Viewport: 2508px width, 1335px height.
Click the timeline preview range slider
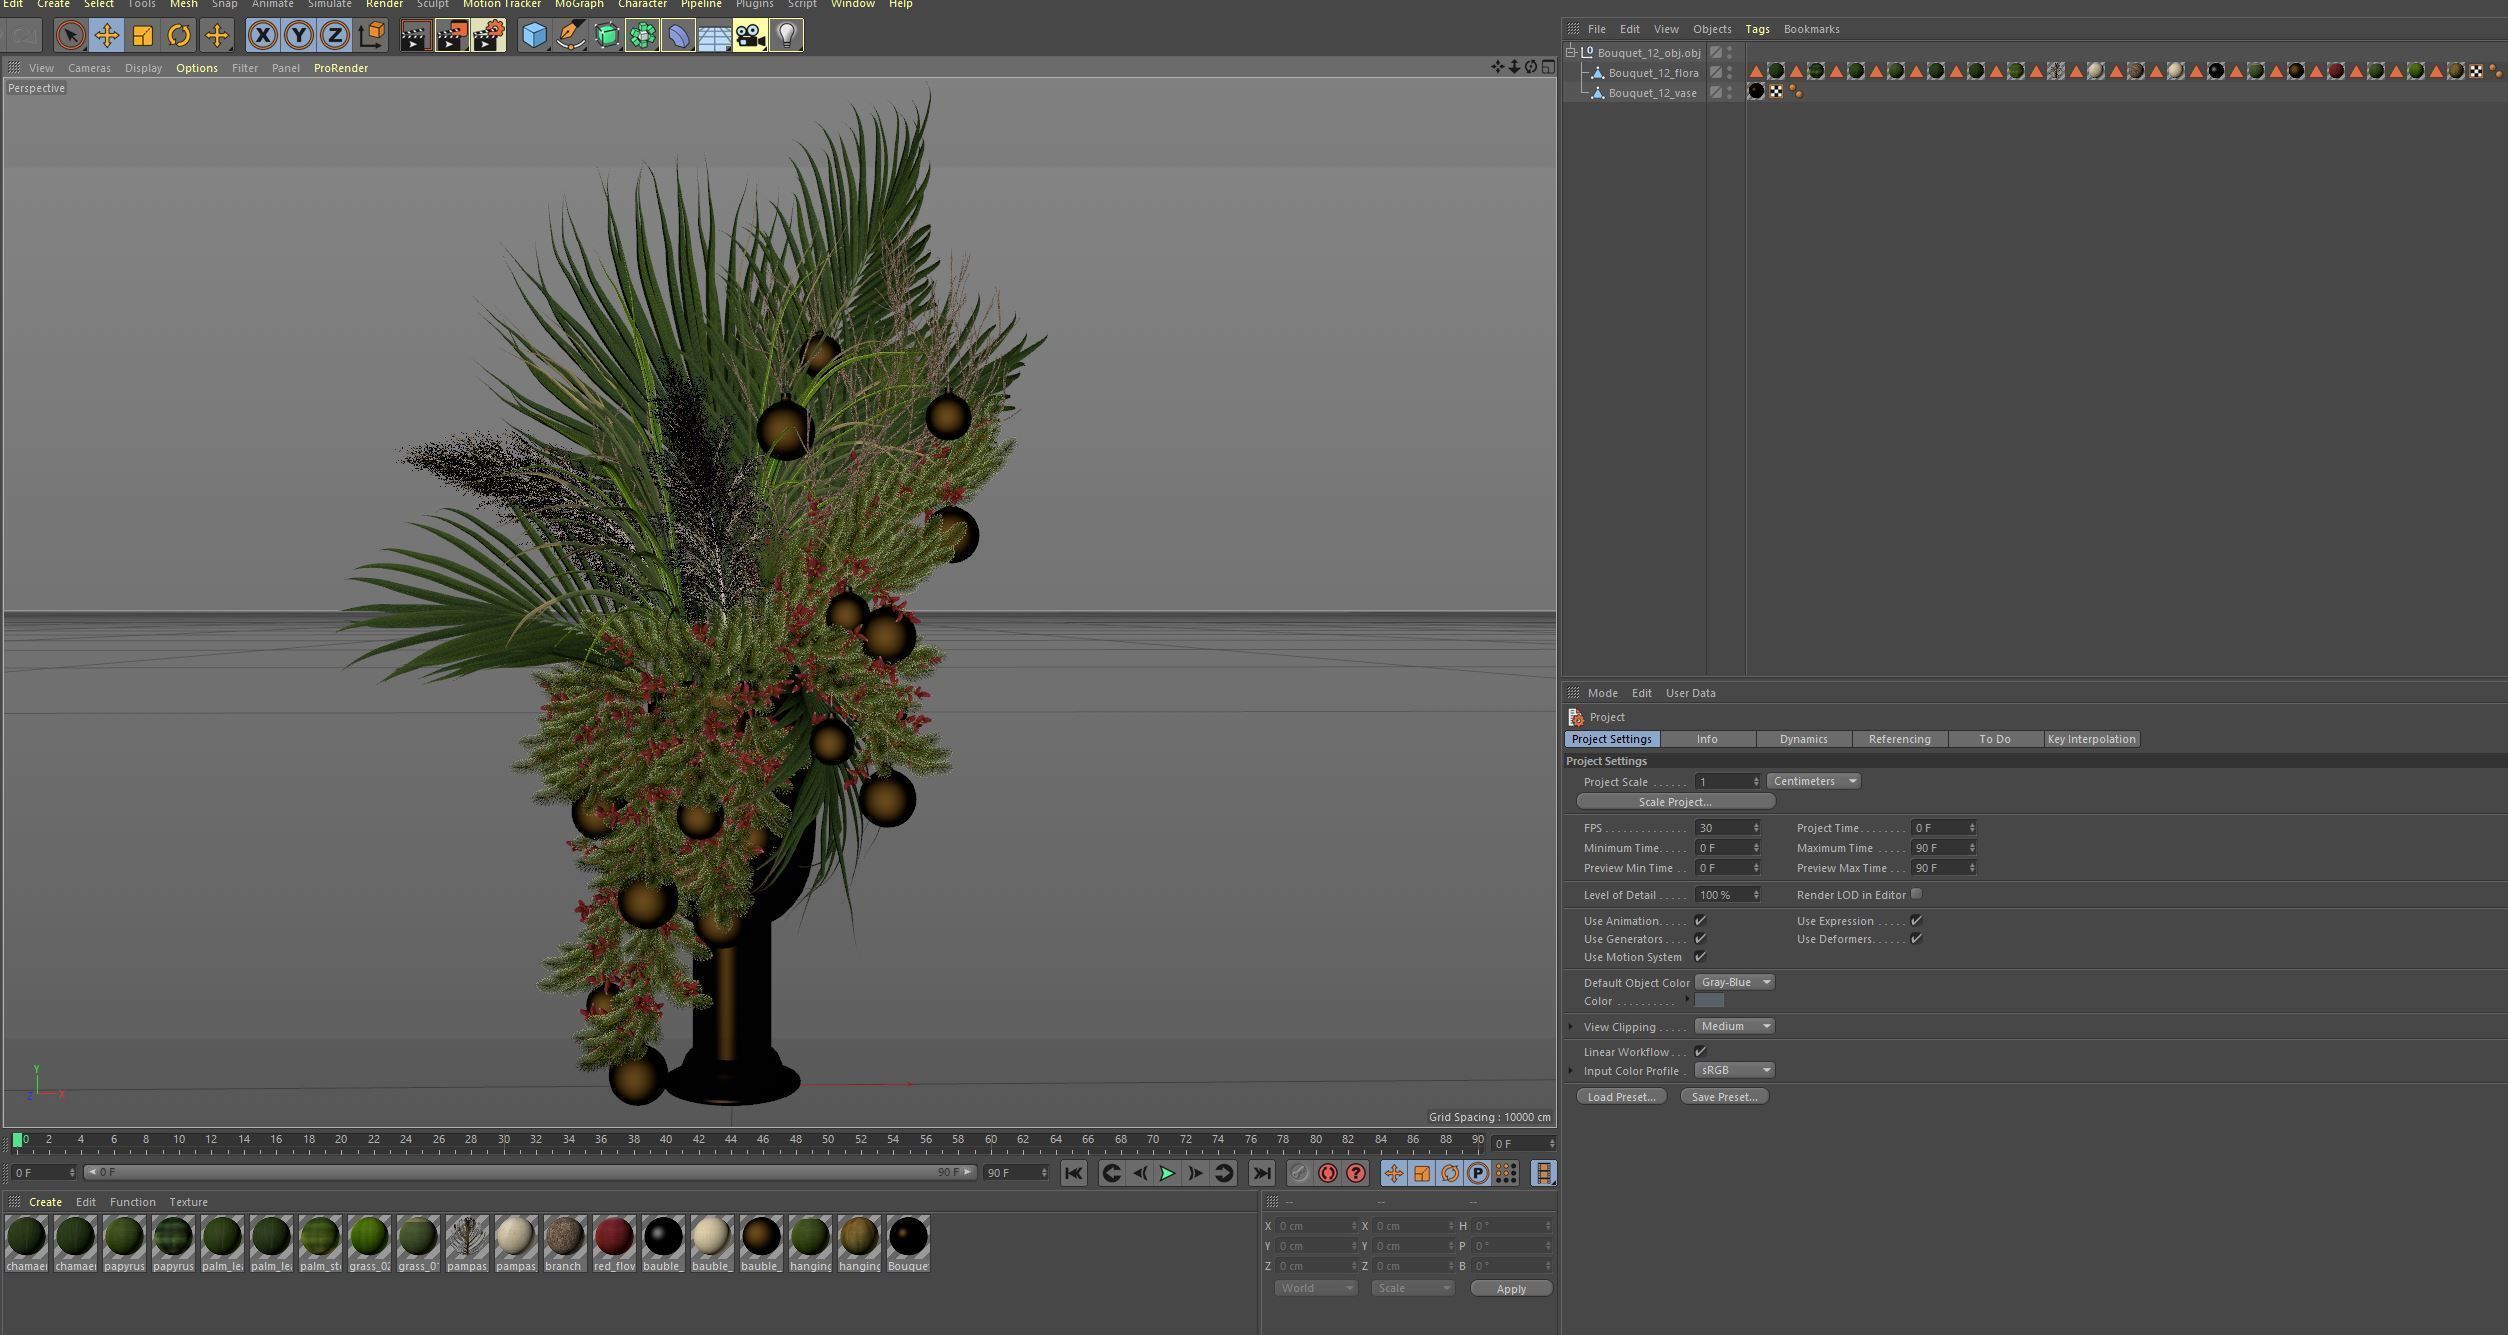tap(529, 1172)
